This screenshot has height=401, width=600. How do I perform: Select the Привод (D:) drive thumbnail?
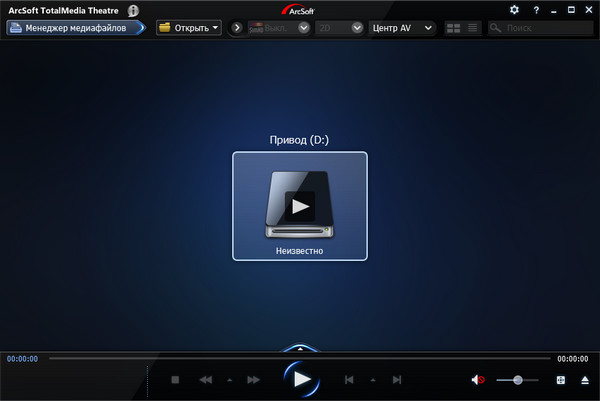[300, 205]
